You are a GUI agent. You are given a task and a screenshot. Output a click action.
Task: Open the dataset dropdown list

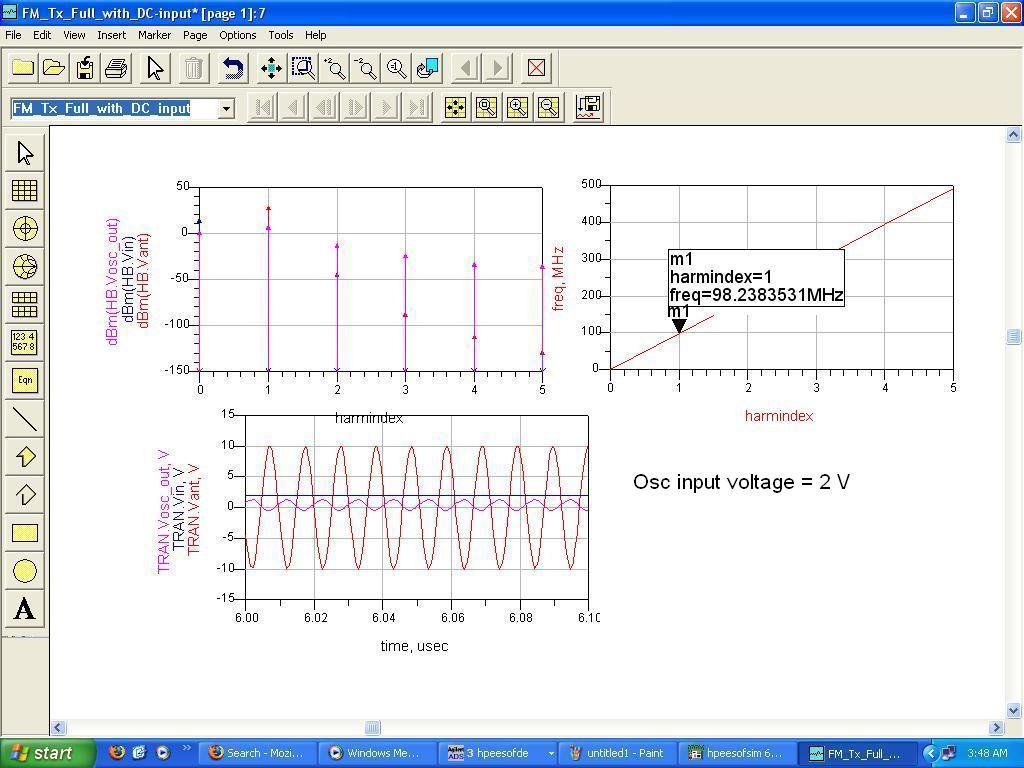pyautogui.click(x=227, y=108)
